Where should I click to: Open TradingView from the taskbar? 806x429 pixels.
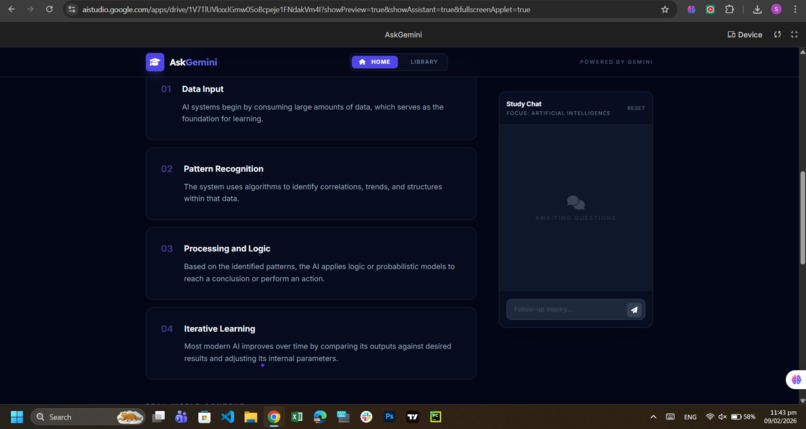tap(412, 417)
